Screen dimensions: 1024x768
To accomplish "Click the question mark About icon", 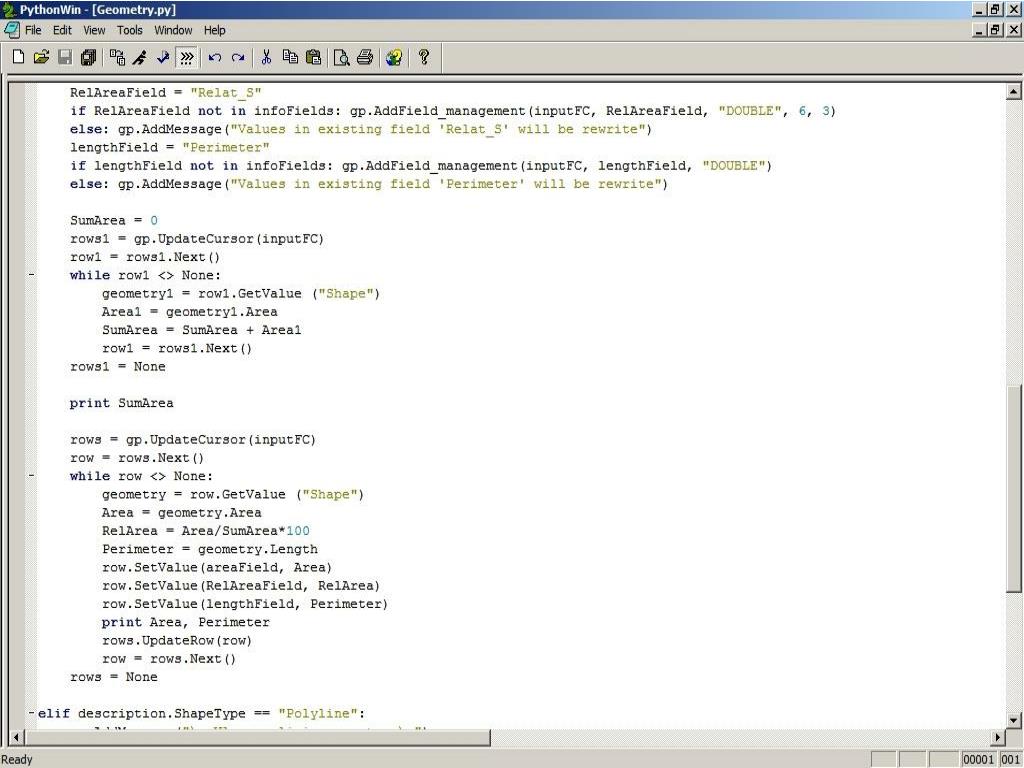I will coord(423,57).
